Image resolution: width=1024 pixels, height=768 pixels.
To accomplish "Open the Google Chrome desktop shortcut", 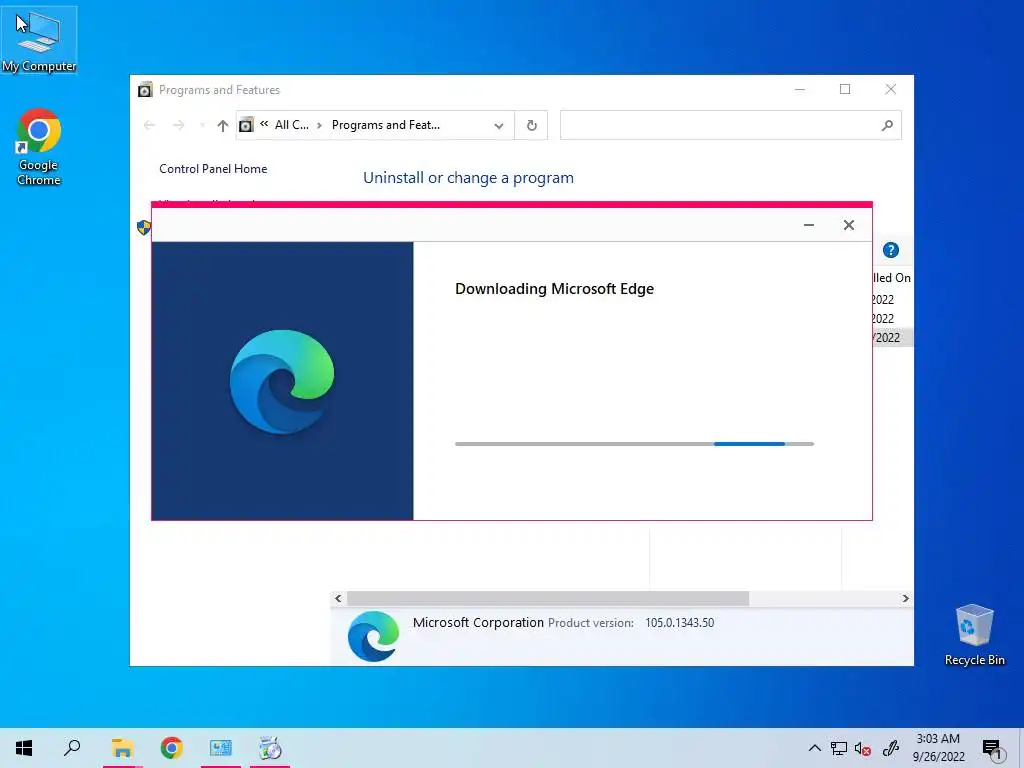I will 39,148.
